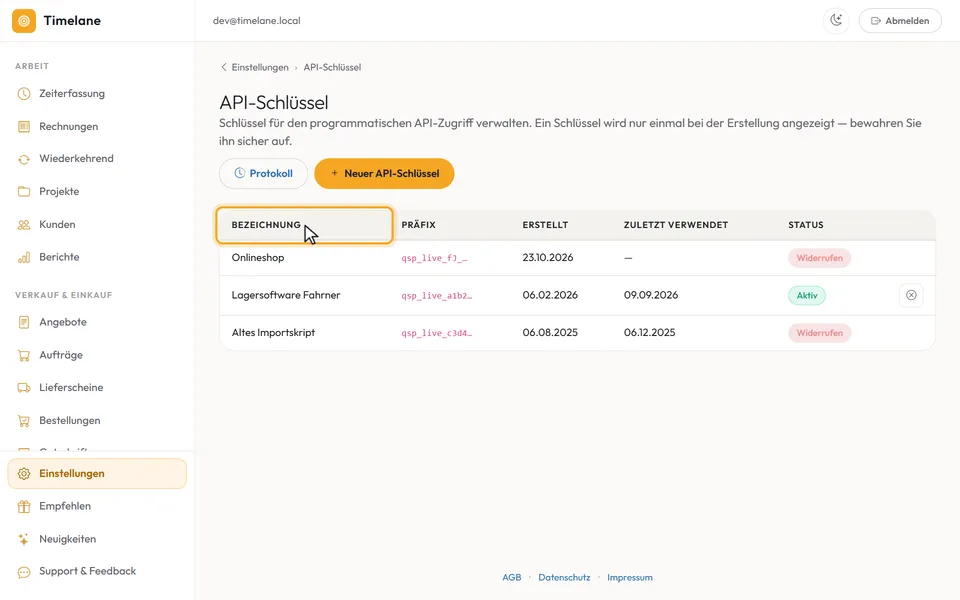Open Projekte folder icon in sidebar

click(x=24, y=192)
